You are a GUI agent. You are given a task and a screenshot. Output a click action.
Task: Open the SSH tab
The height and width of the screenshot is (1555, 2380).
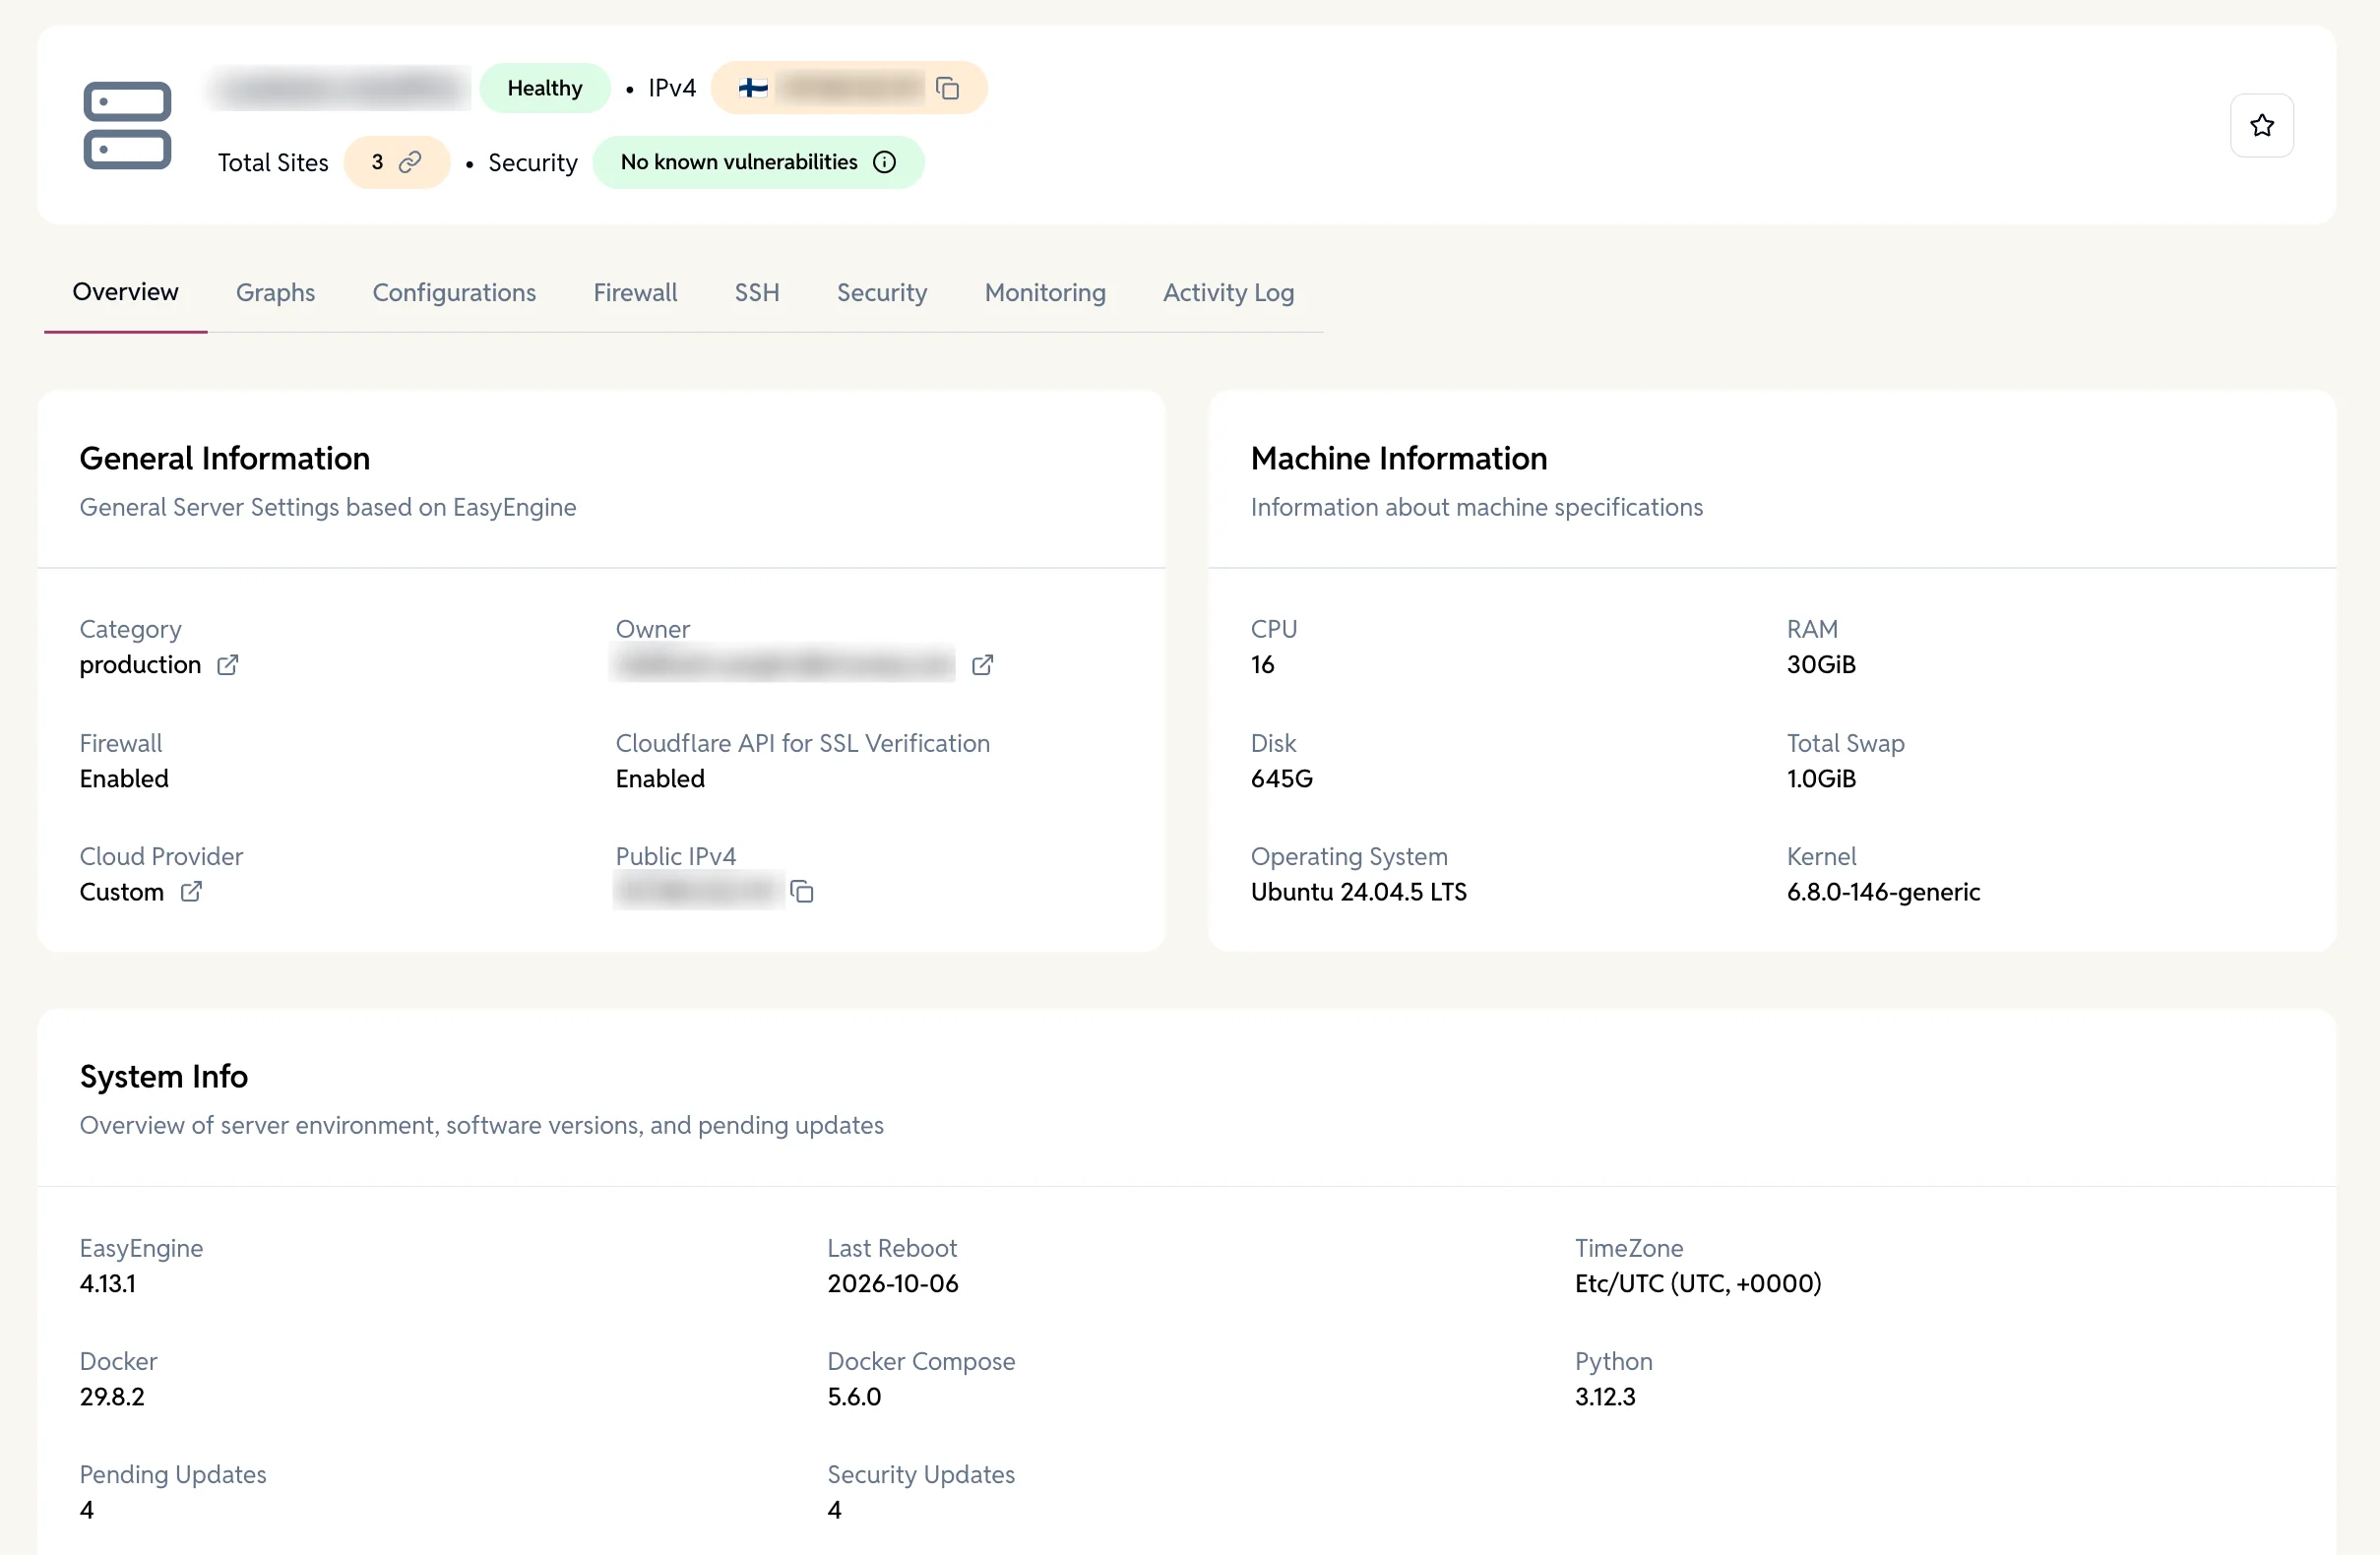(x=756, y=292)
